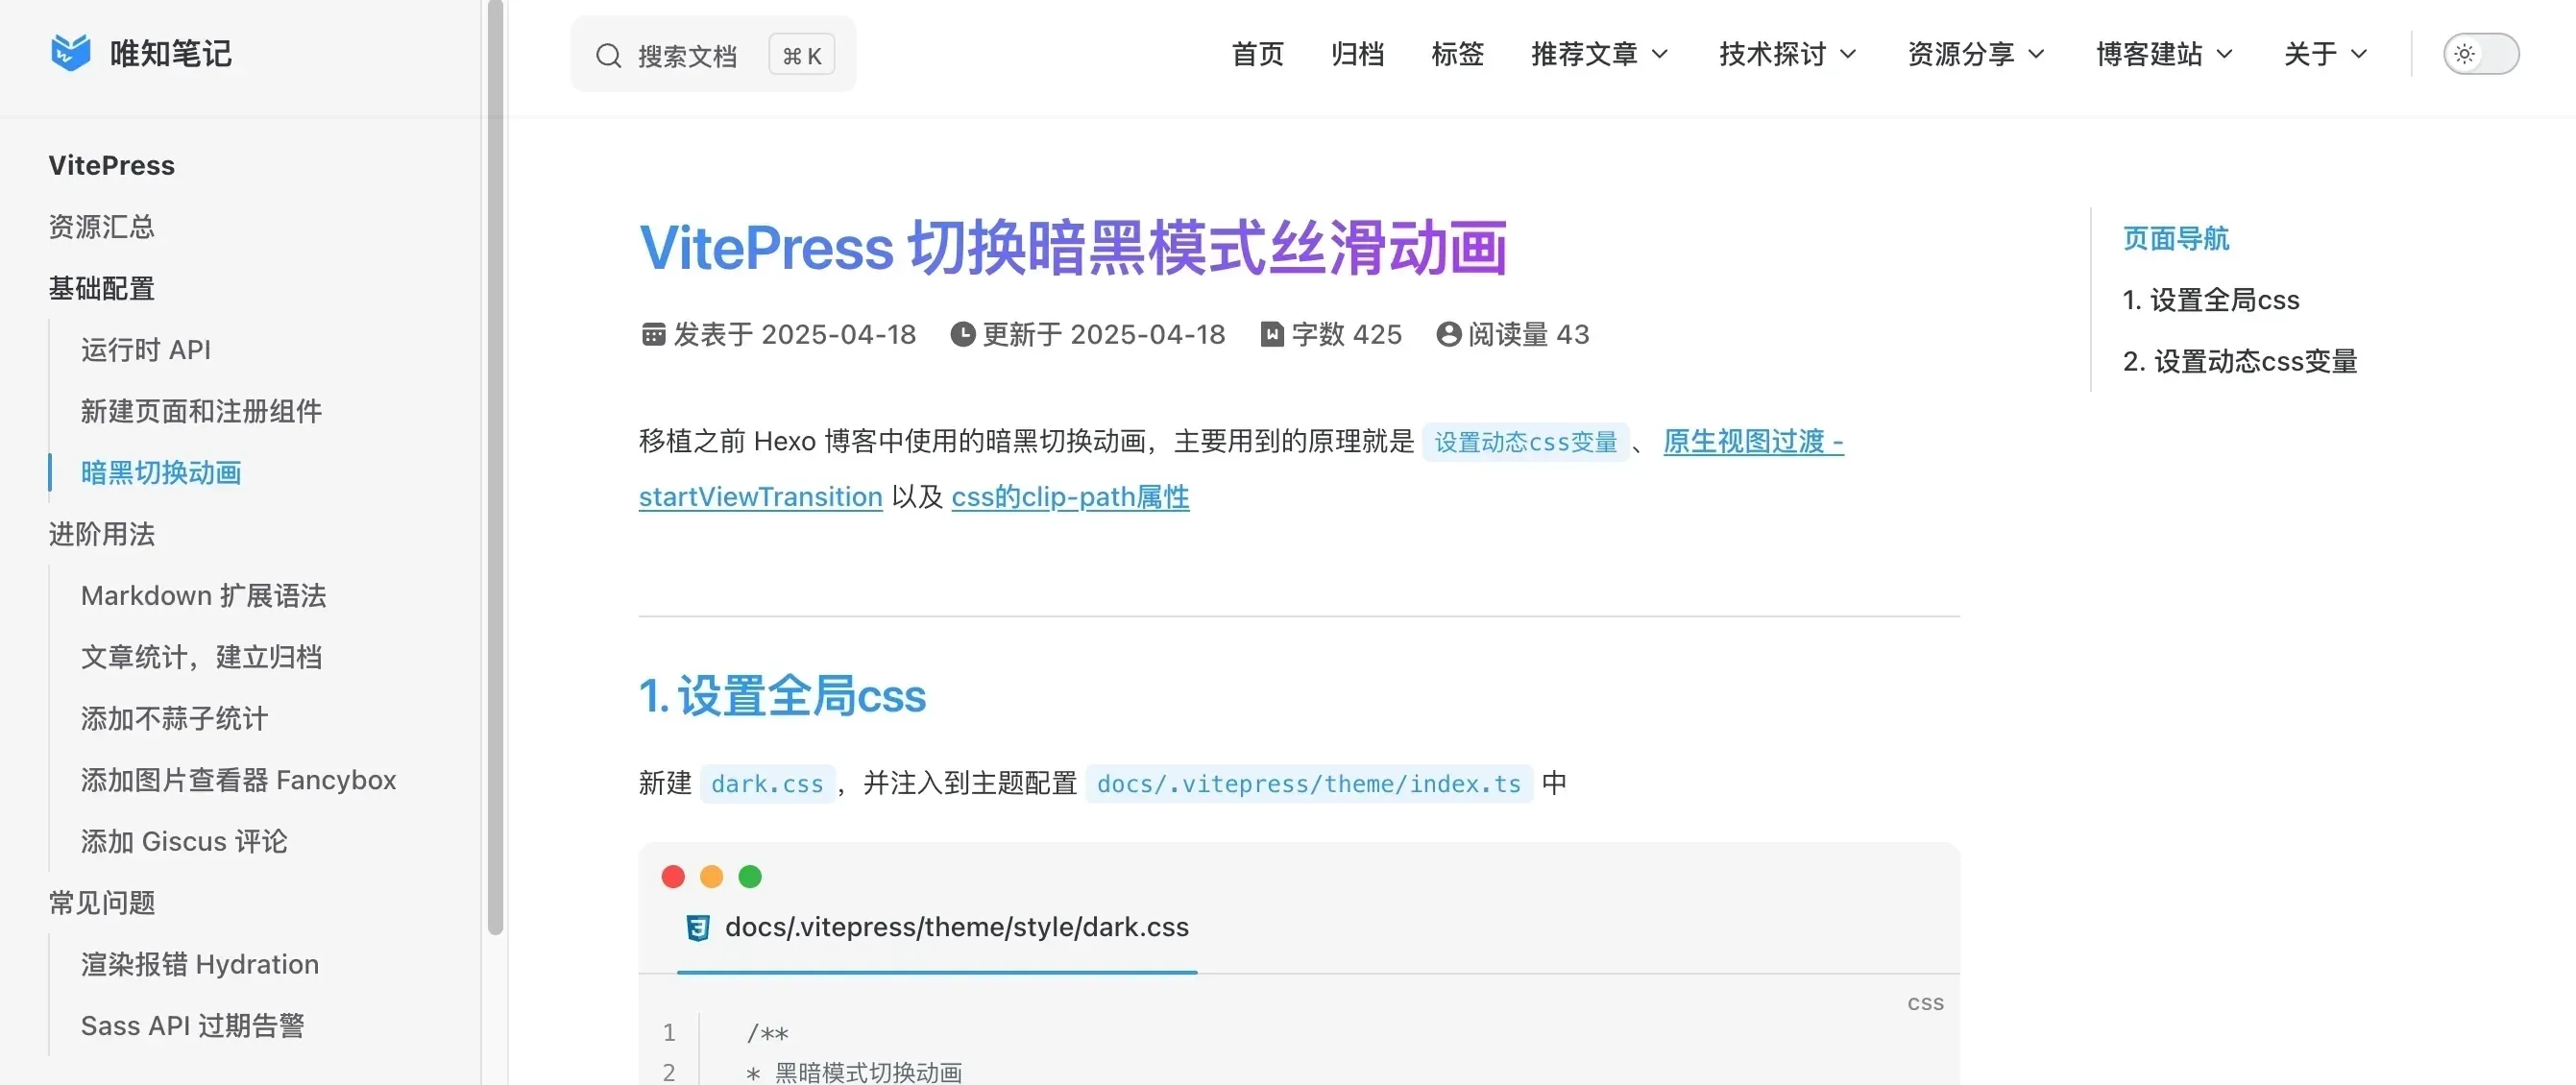Click the clock icon beside 更新于
2576x1085 pixels.
[x=962, y=334]
